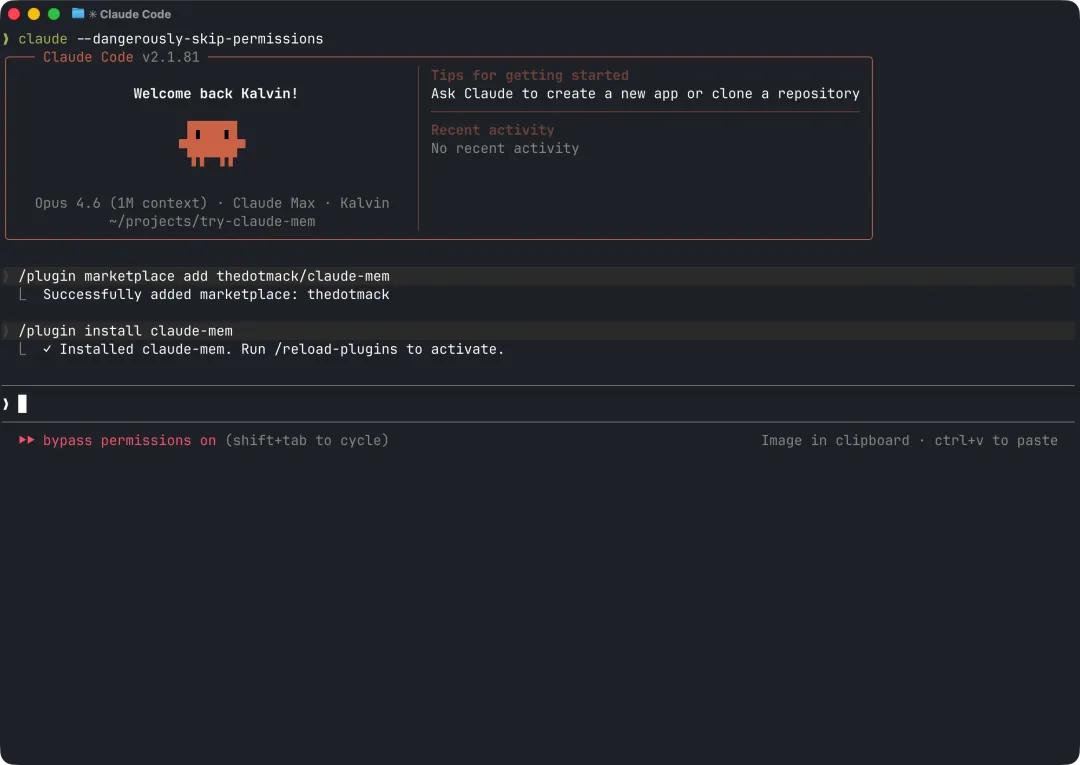Click the checkmark before 'Installed claude-mem'
Screen dimensions: 1080x765
(47, 349)
